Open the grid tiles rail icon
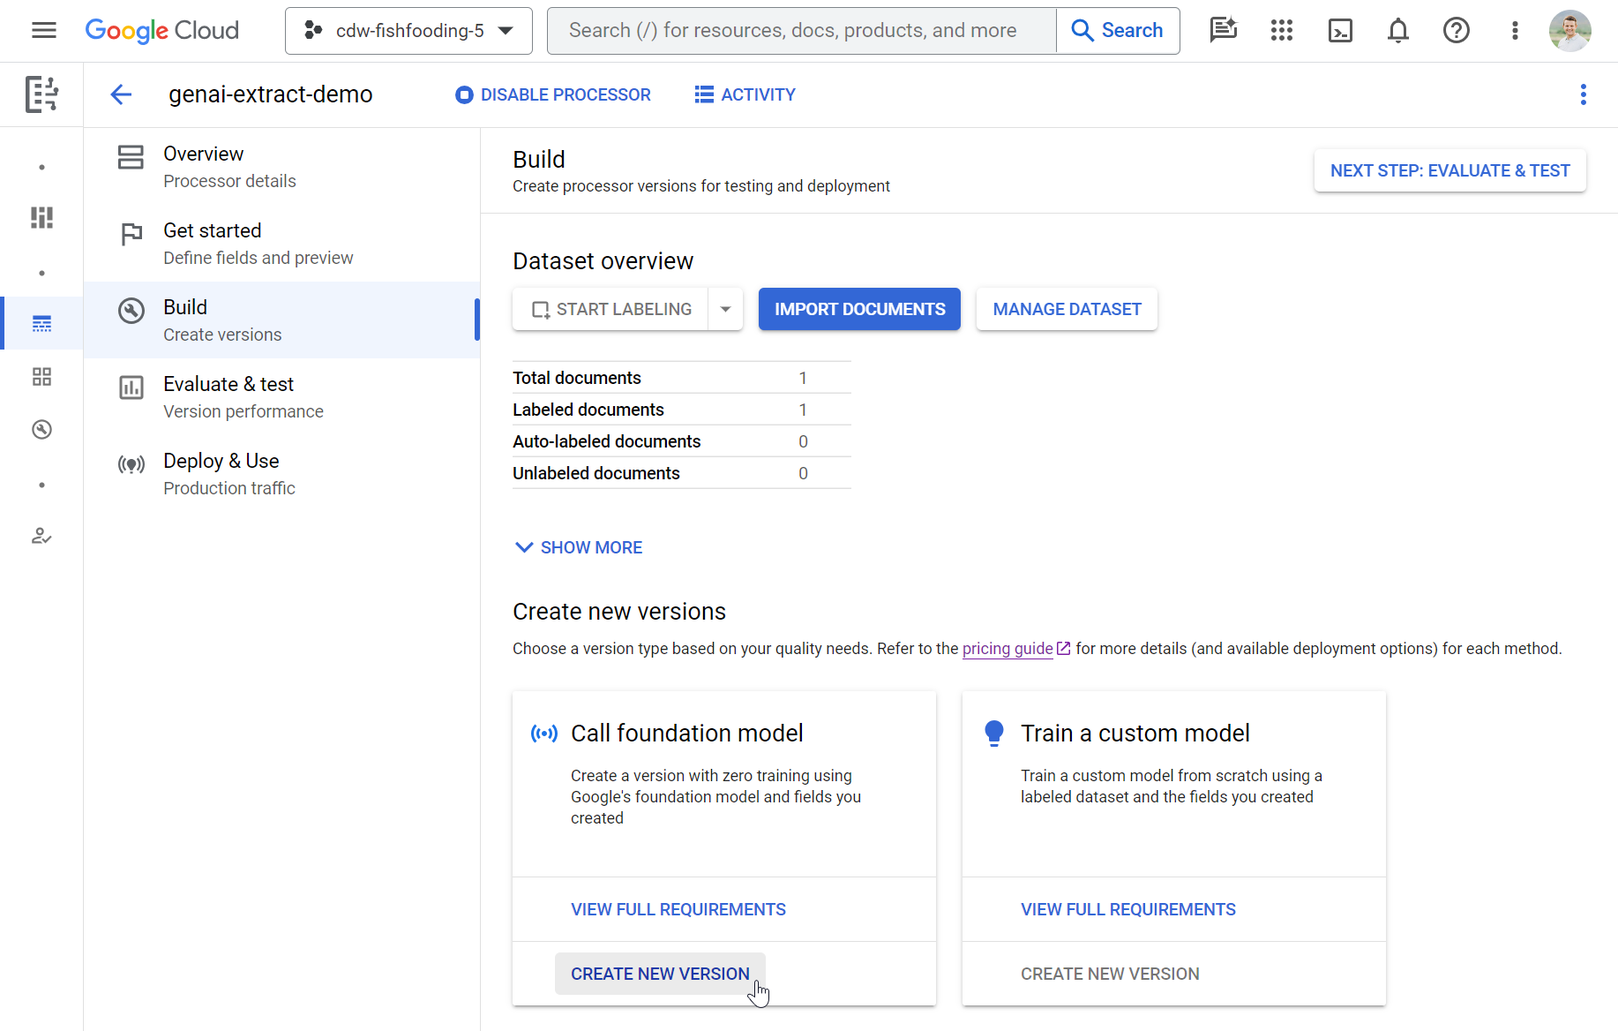Image resolution: width=1618 pixels, height=1031 pixels. 41,377
